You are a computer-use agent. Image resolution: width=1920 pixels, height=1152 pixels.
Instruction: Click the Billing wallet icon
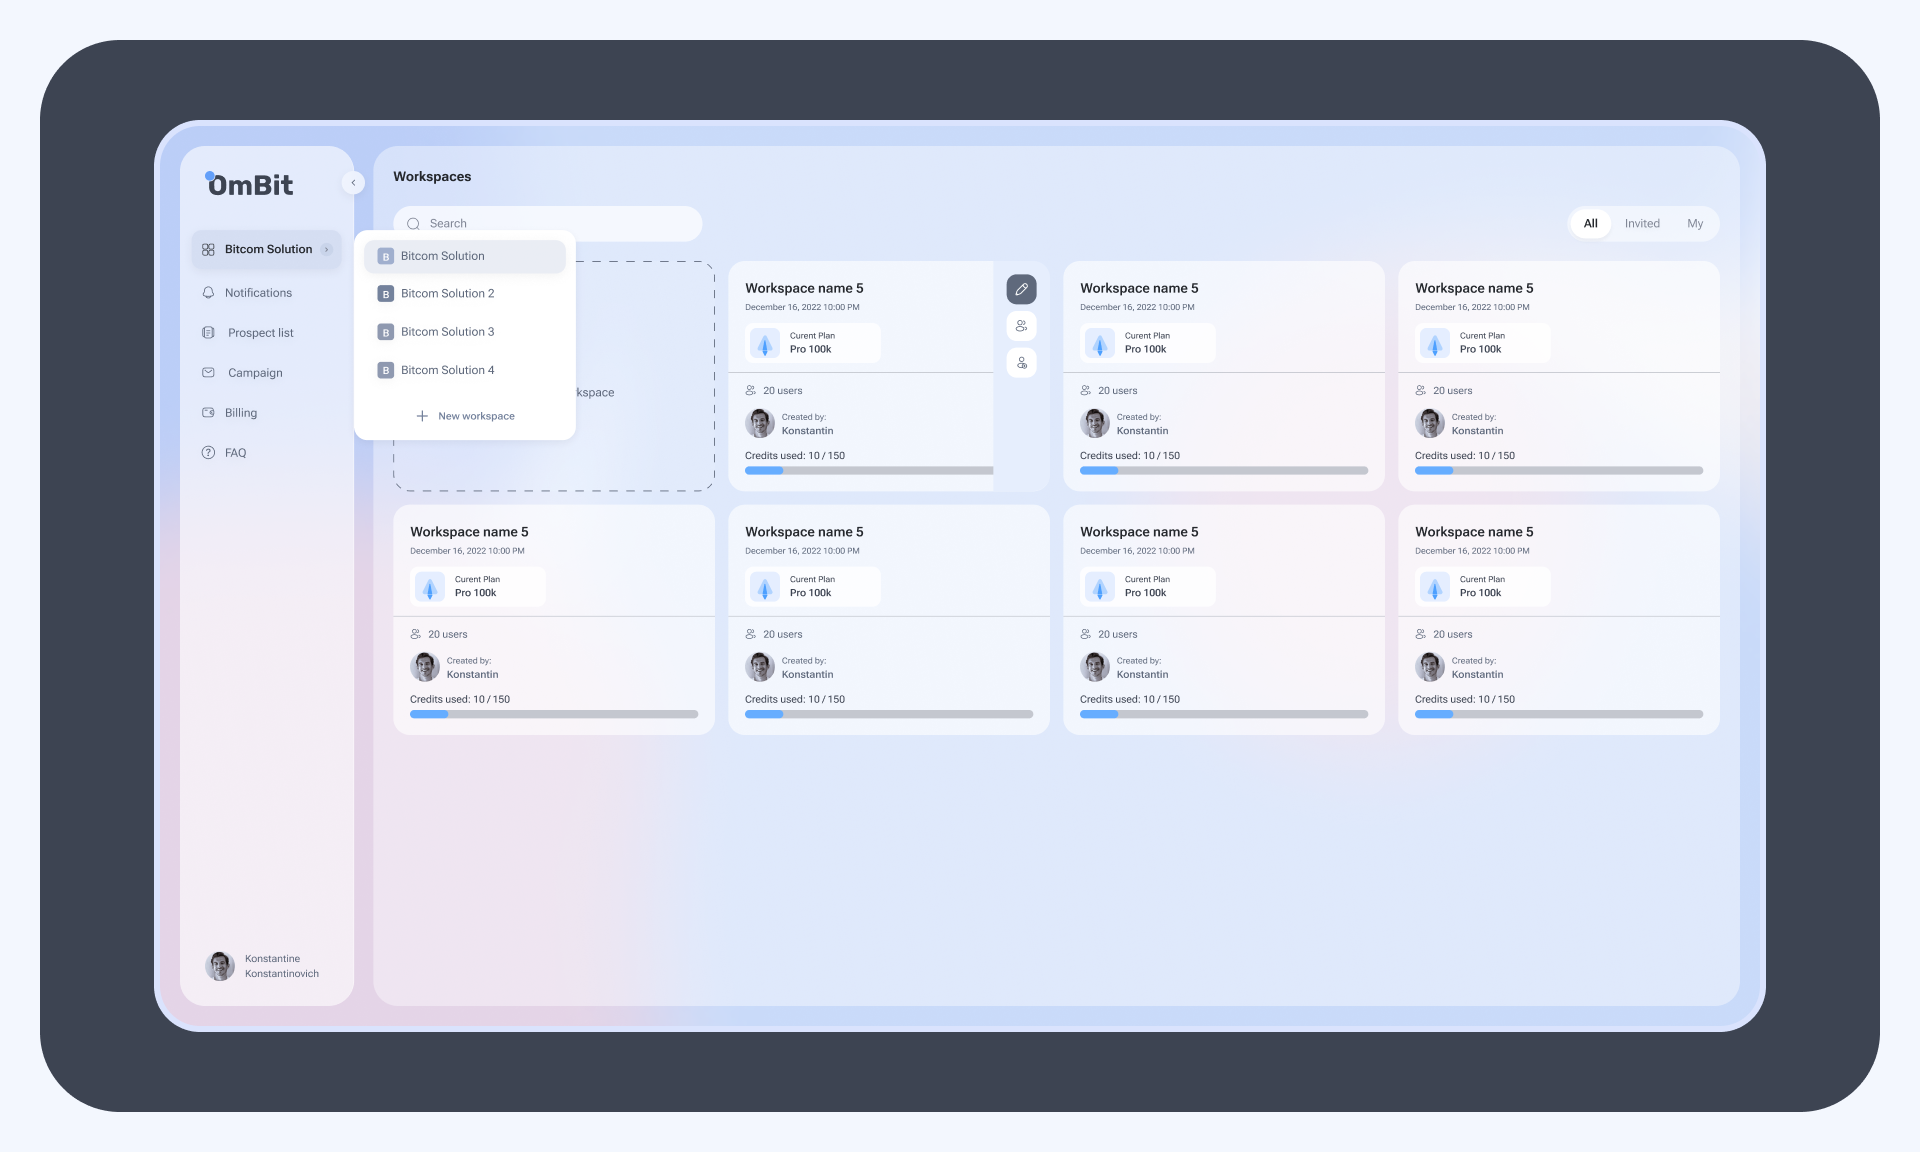(208, 413)
